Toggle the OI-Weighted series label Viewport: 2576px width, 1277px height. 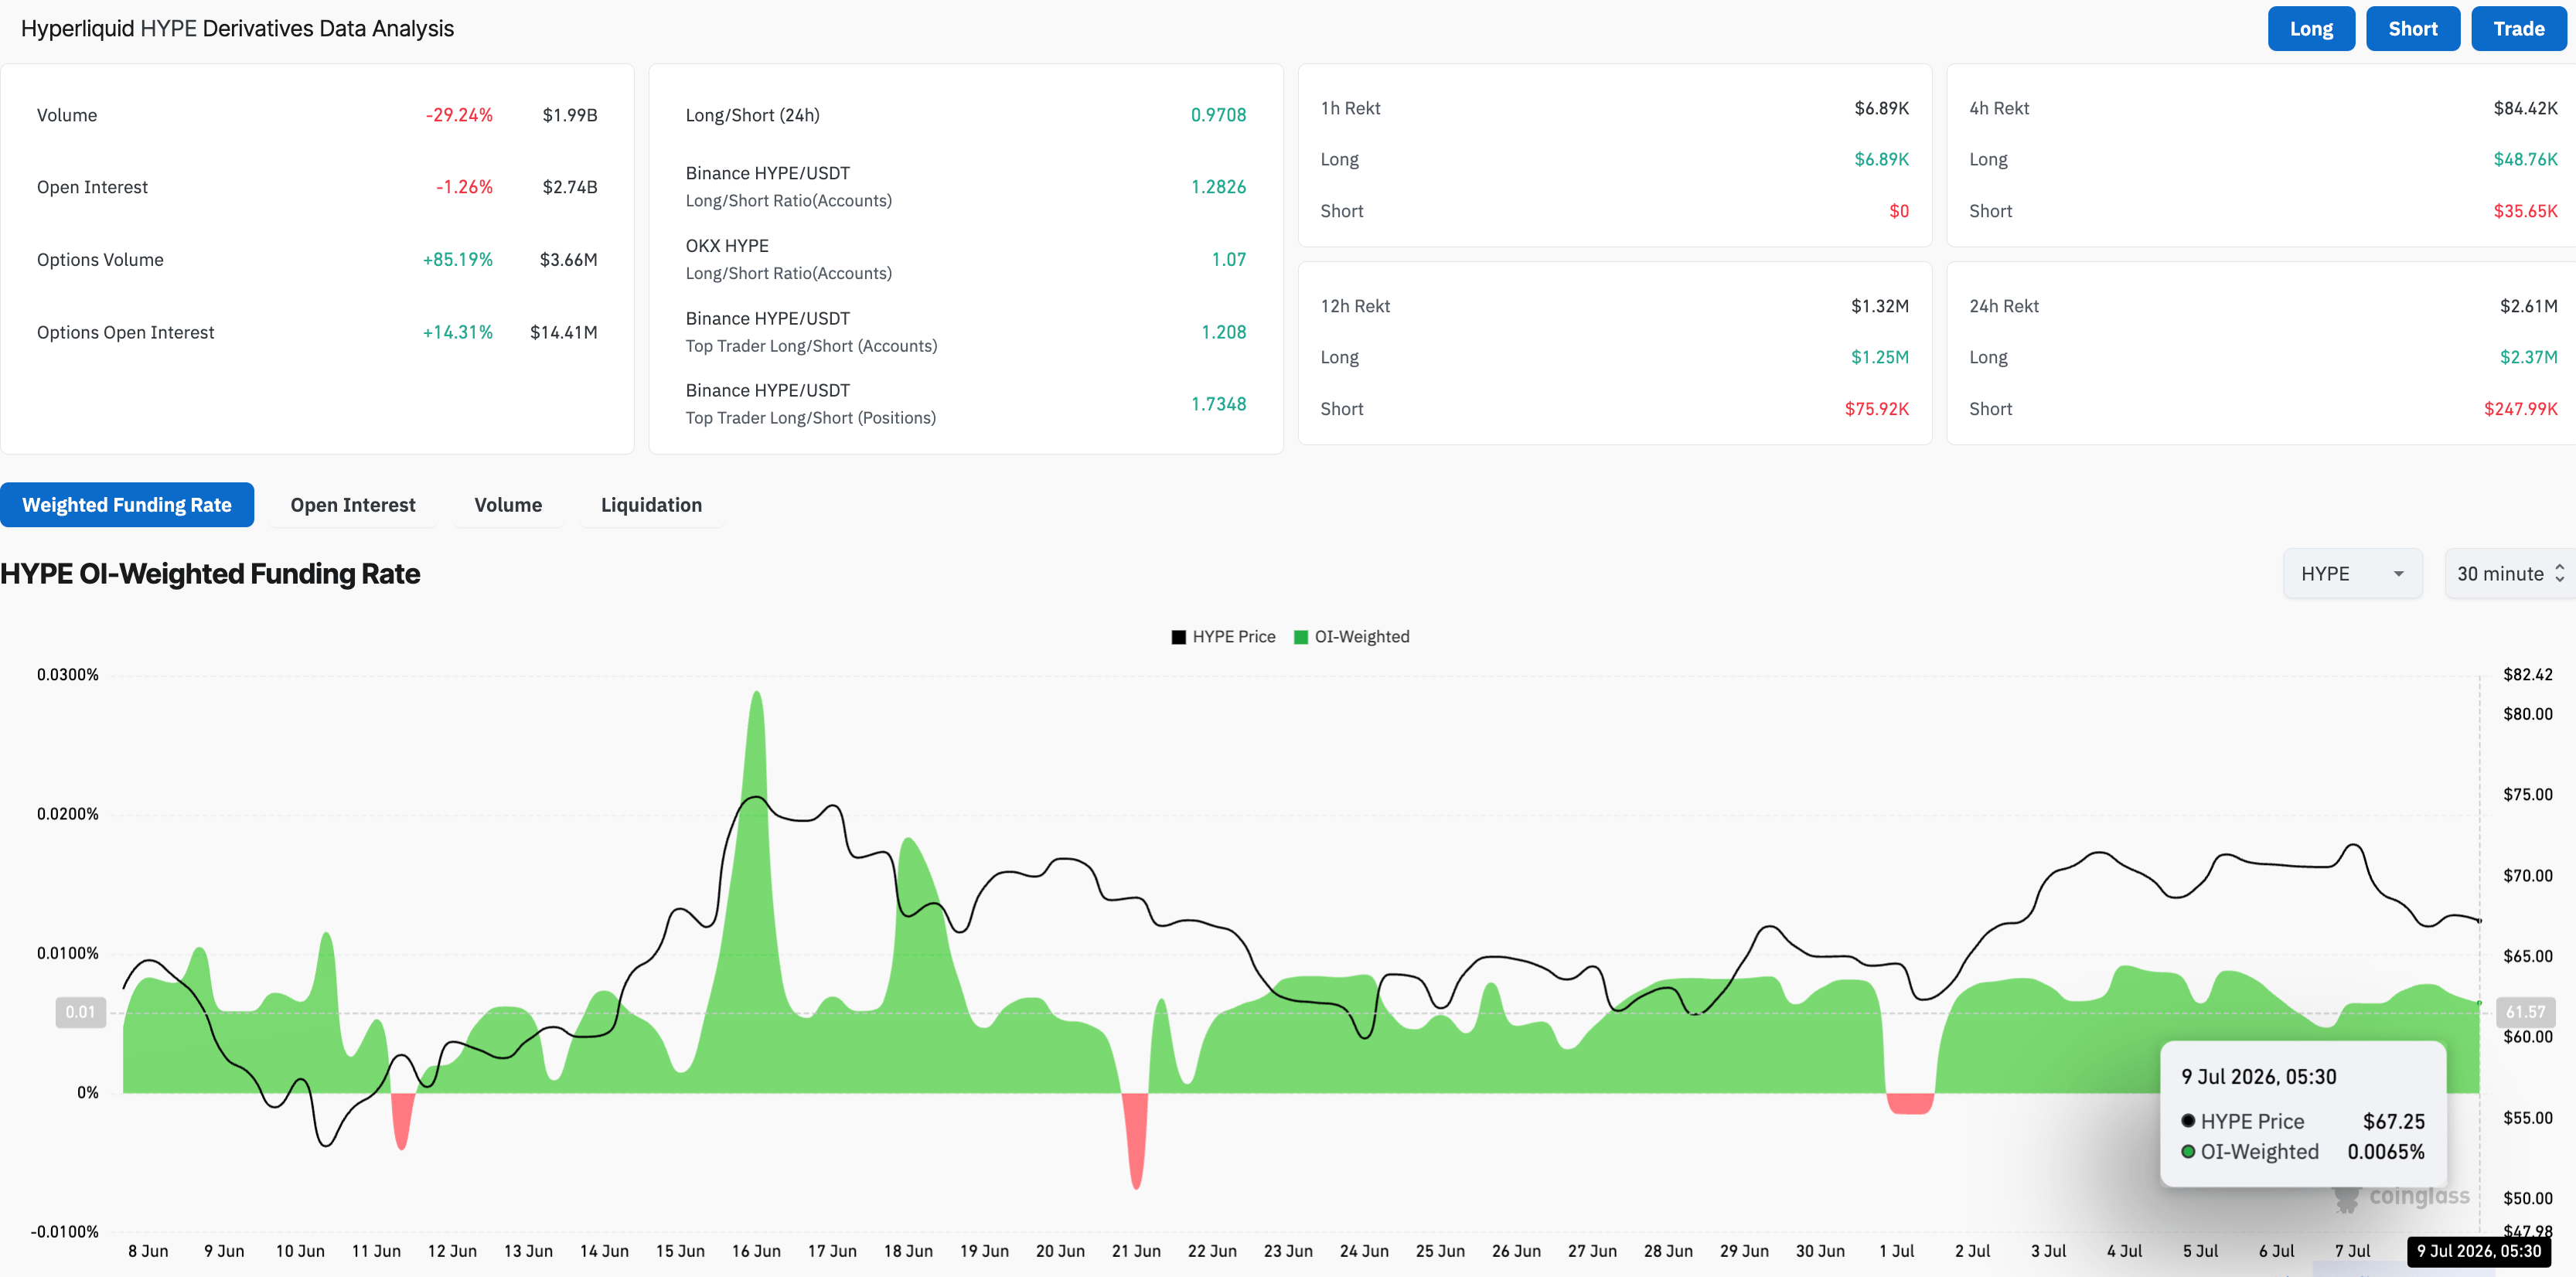[x=1362, y=637]
